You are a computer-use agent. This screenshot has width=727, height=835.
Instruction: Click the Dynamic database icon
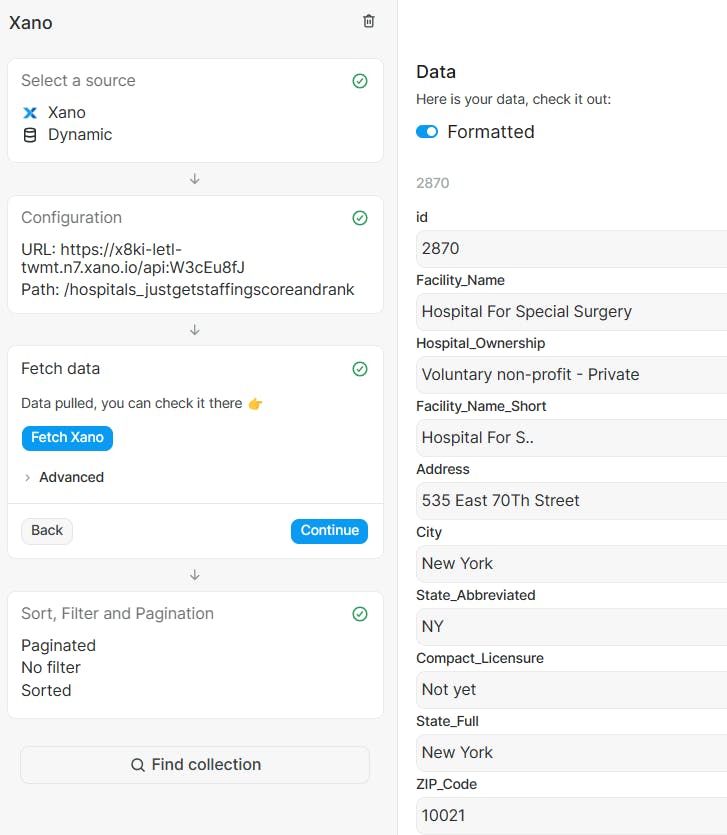30,135
